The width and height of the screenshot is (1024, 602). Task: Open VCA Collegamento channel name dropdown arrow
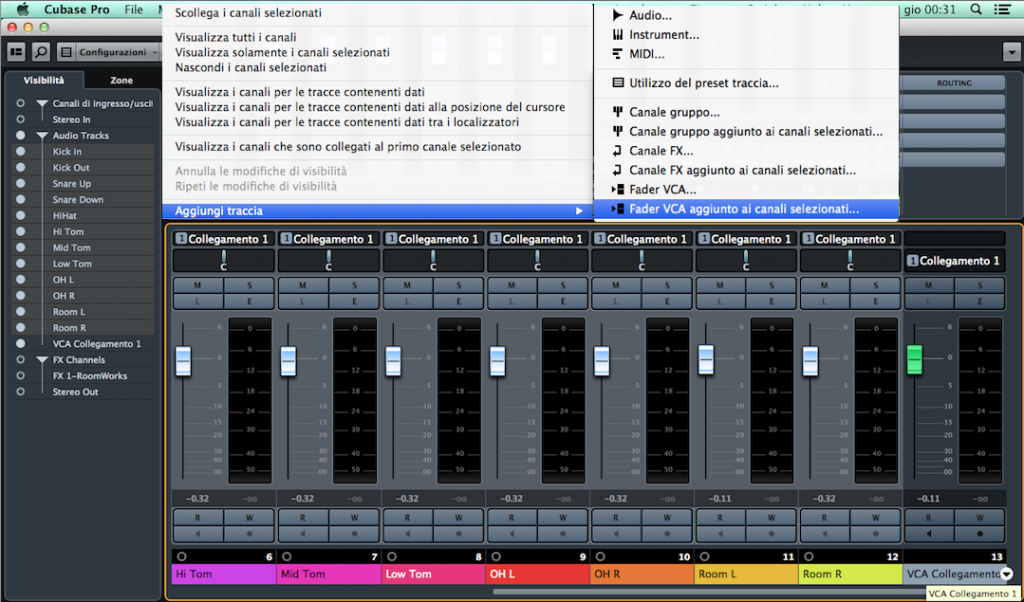(1006, 575)
